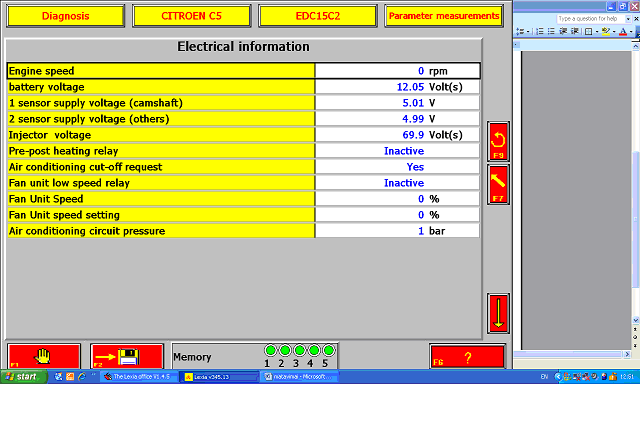Select Air conditioning cut-off request row
640x434 pixels.
click(x=243, y=167)
